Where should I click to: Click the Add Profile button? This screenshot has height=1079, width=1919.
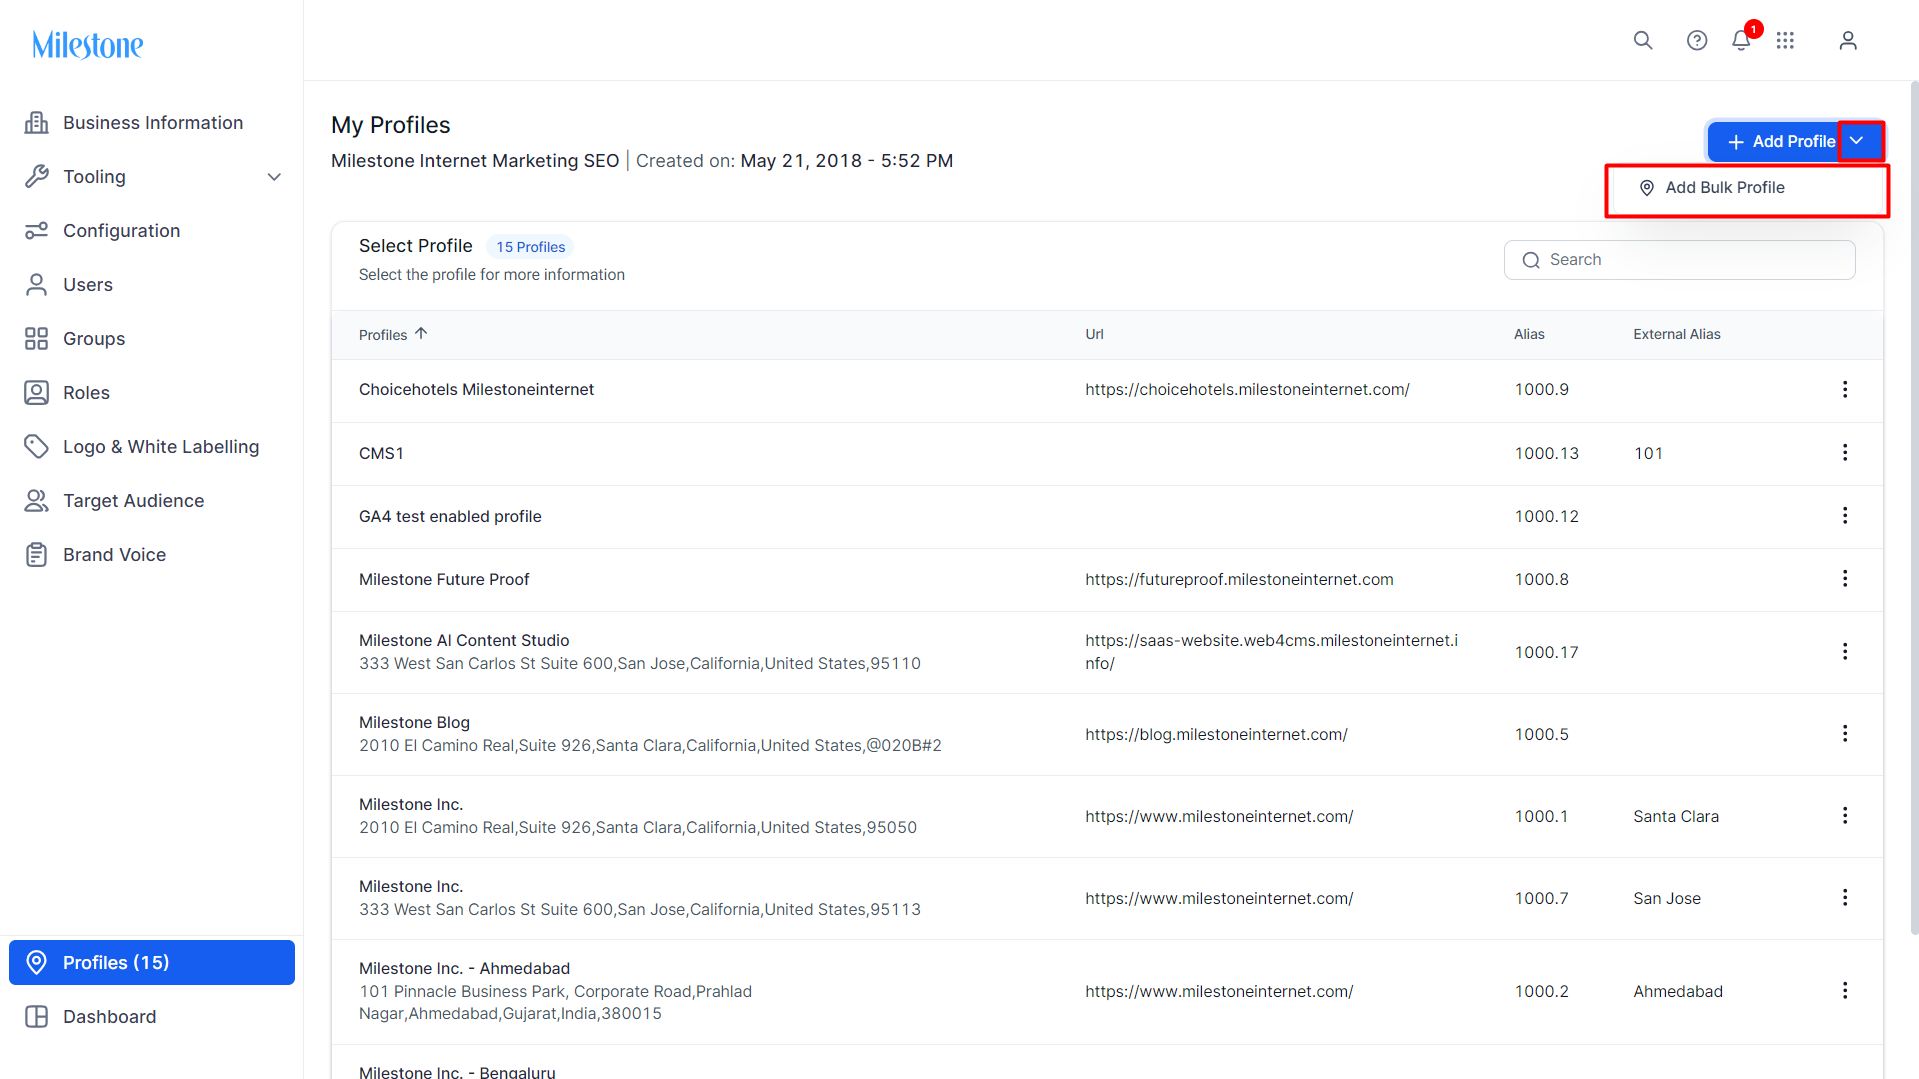[x=1773, y=141]
